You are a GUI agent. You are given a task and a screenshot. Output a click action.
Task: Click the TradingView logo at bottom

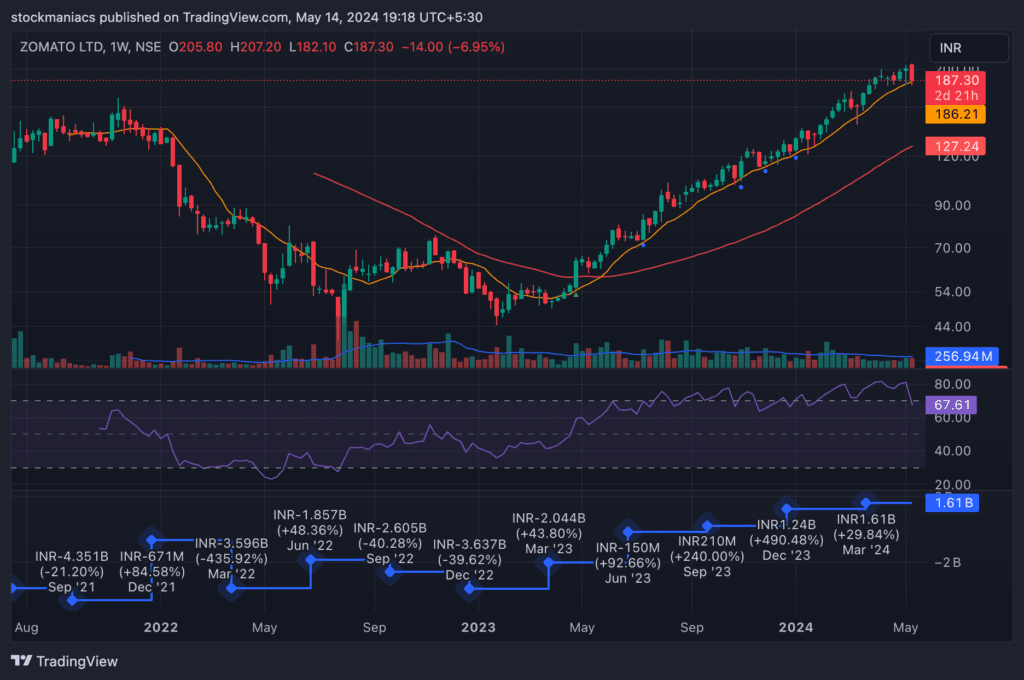[64, 661]
